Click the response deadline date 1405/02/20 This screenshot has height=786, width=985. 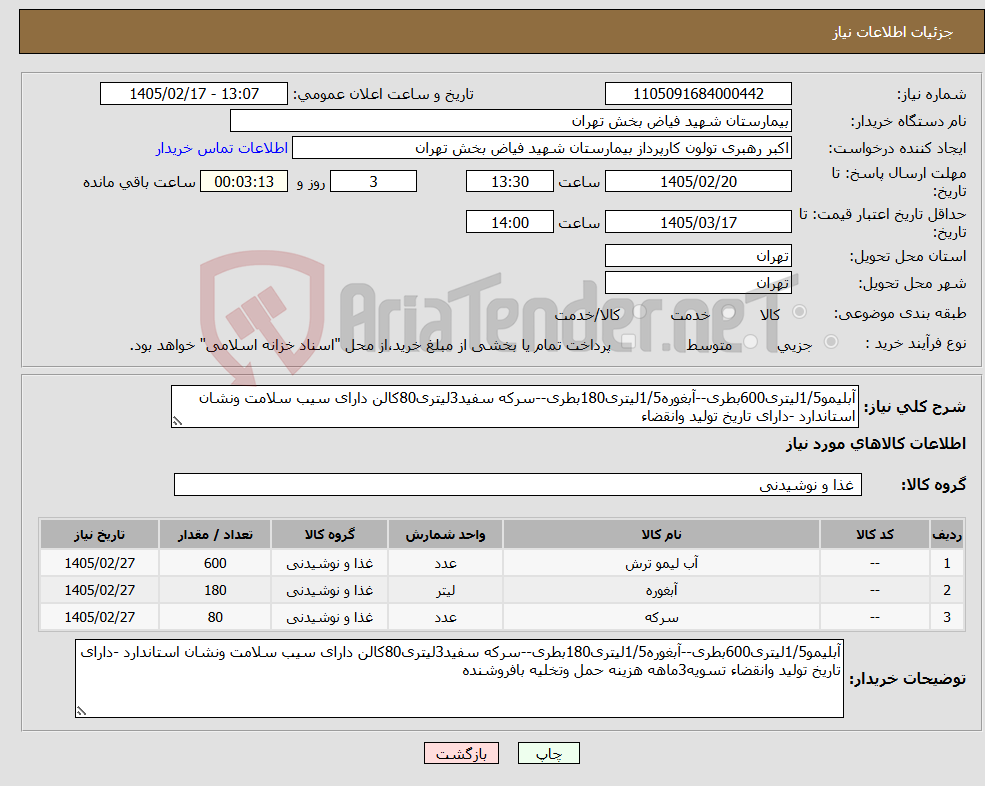[x=698, y=182]
